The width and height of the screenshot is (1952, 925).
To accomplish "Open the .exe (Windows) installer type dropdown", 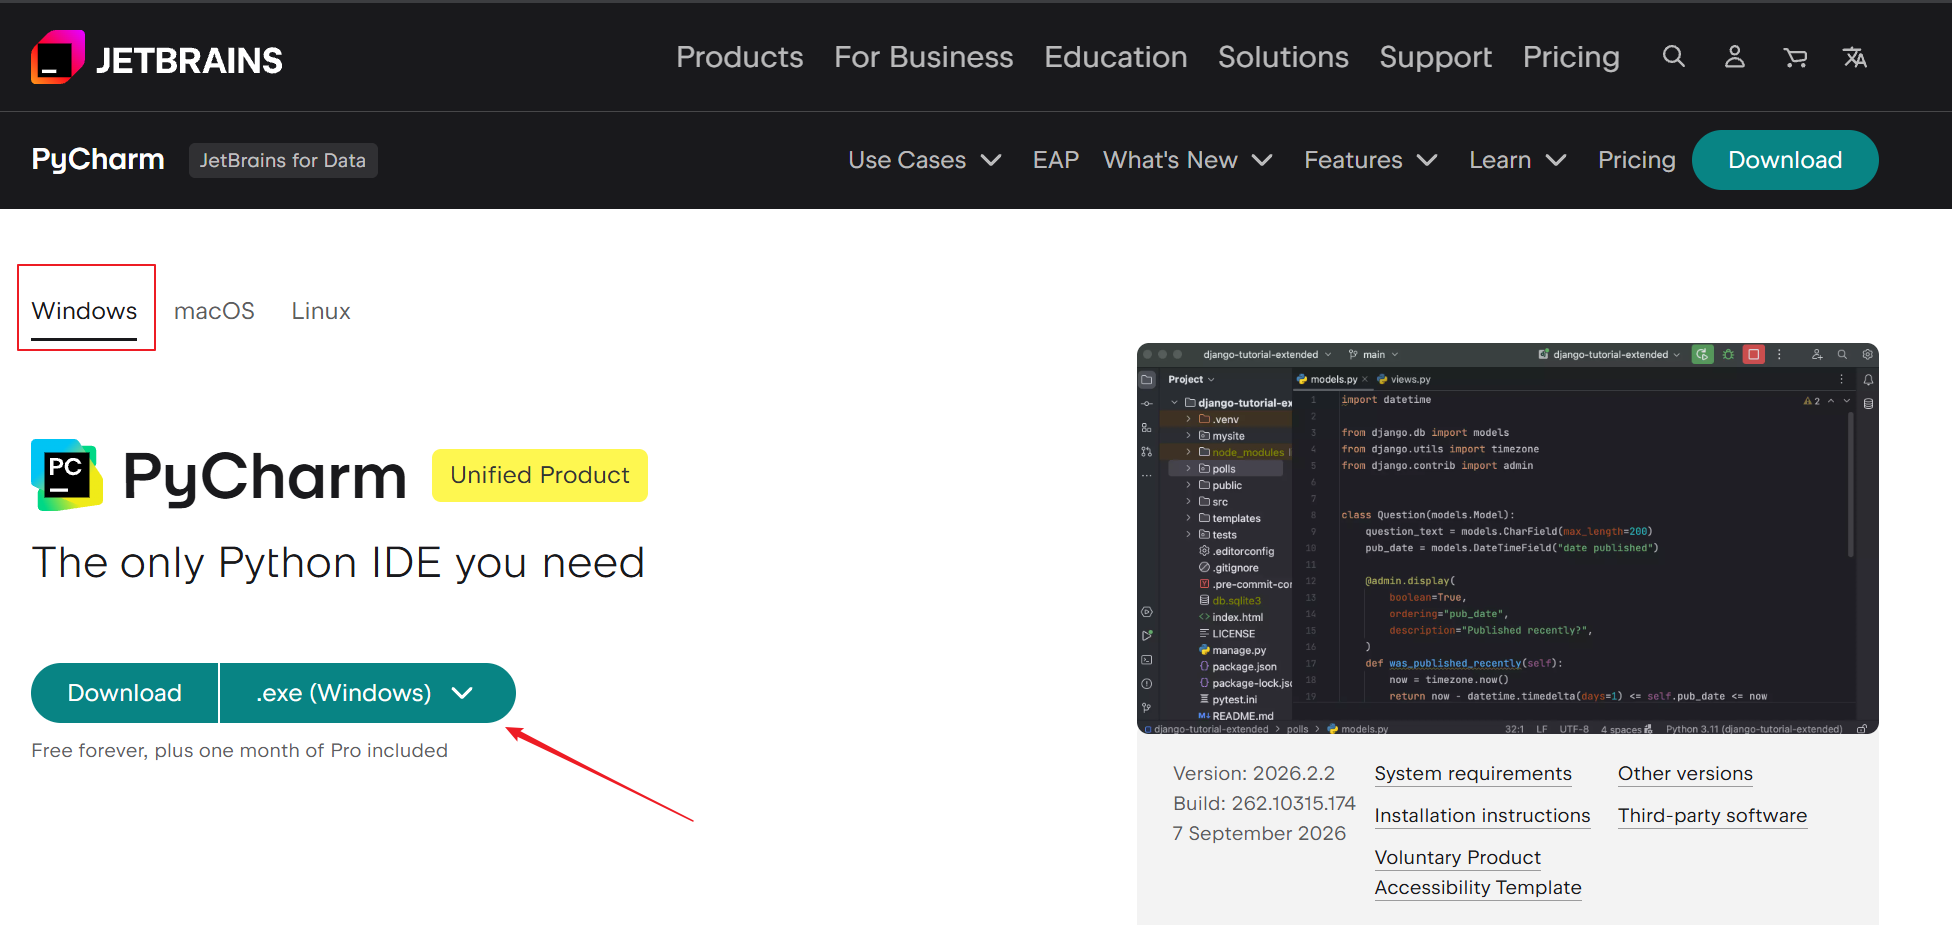I will [366, 693].
